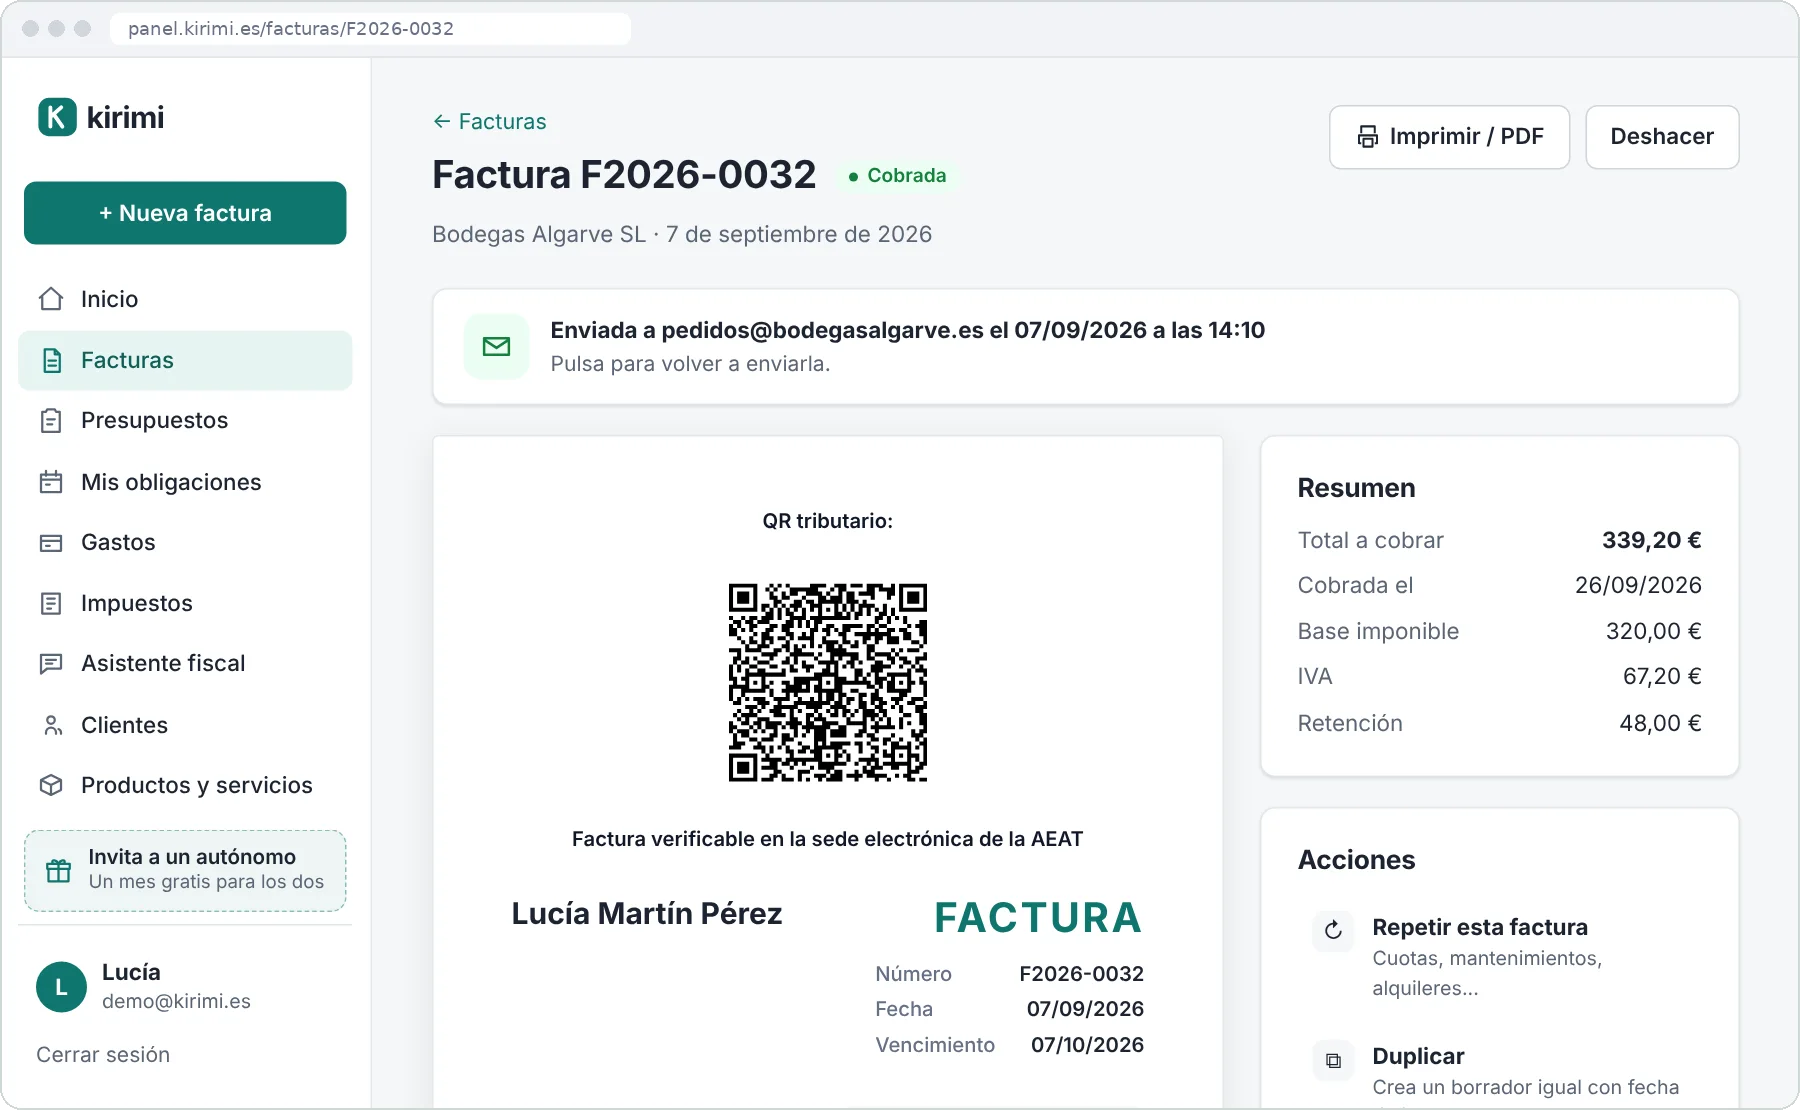This screenshot has width=1800, height=1110.
Task: Click the Duplicar action
Action: point(1499,1072)
